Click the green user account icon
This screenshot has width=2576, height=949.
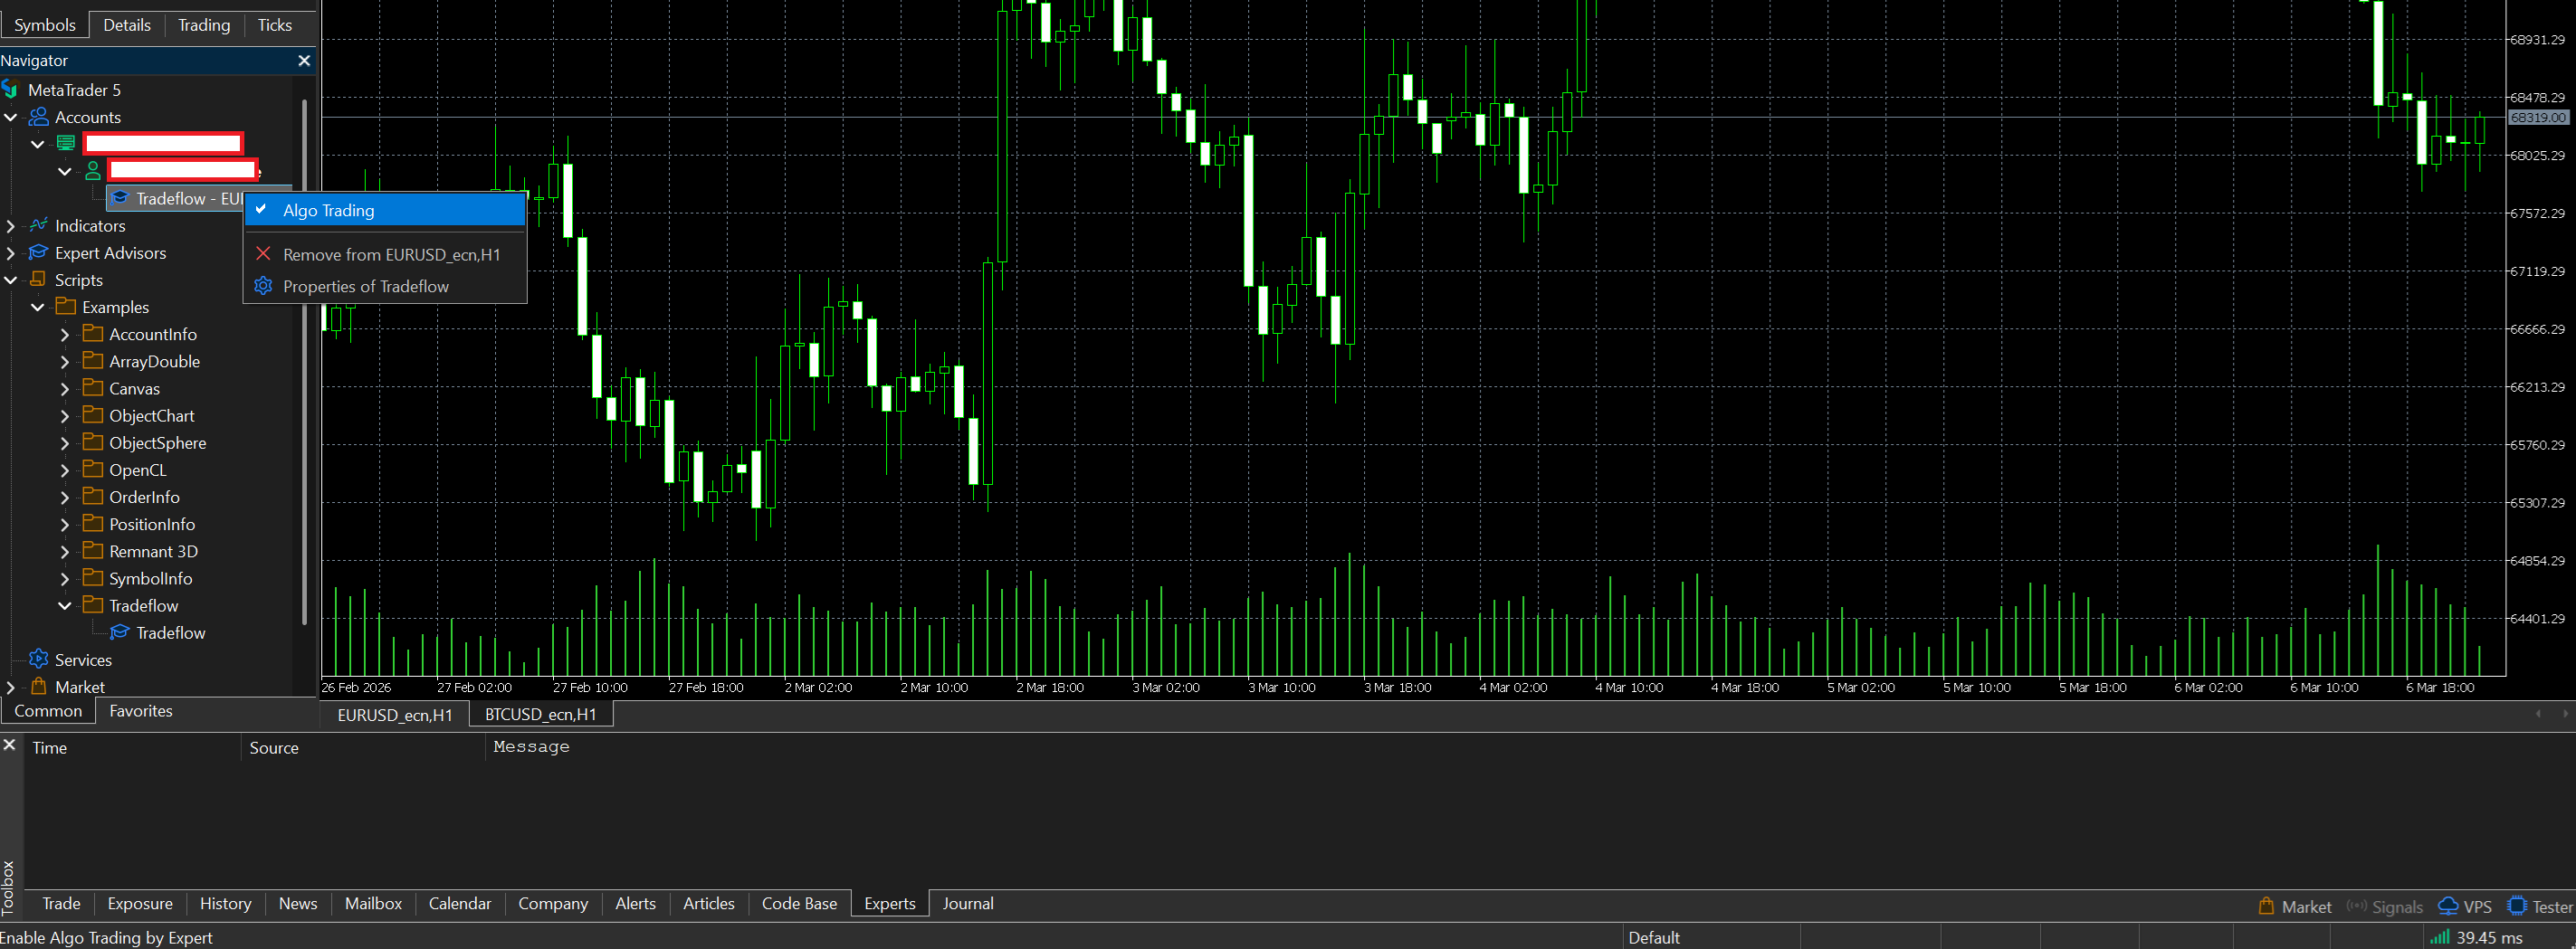[x=93, y=171]
